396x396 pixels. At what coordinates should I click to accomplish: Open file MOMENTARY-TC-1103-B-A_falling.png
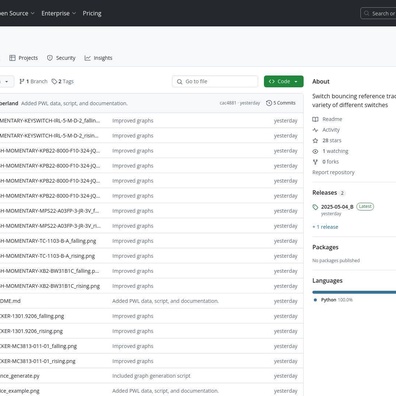[x=48, y=241]
